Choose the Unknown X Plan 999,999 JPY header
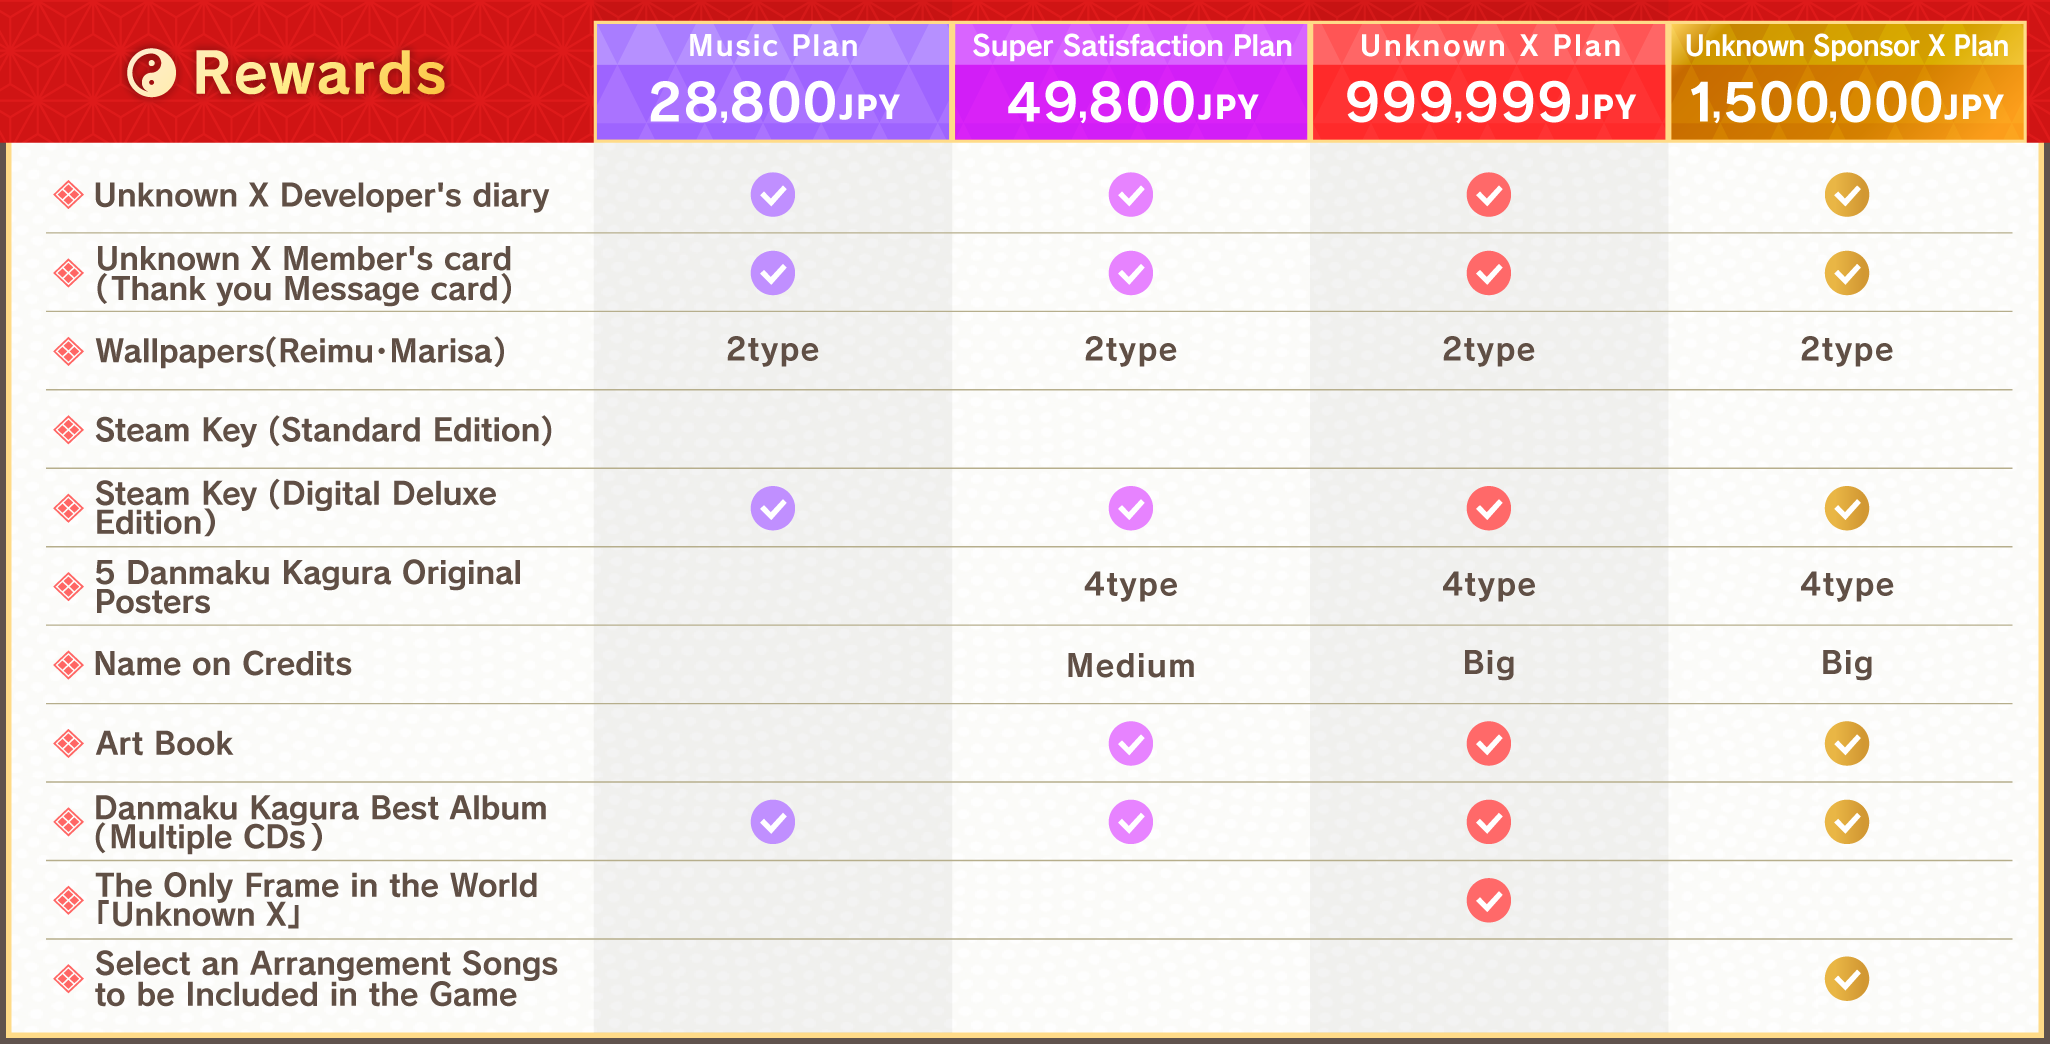Viewport: 2050px width, 1044px height. pos(1489,82)
